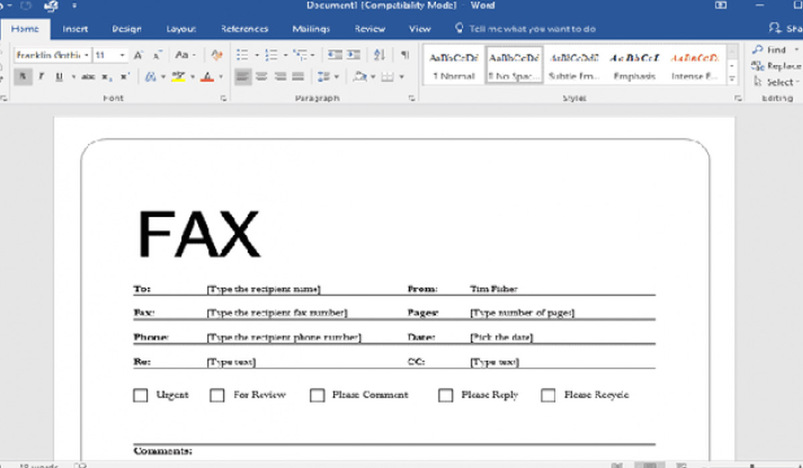Justify the paragraph text
The height and width of the screenshot is (468, 803).
(298, 77)
